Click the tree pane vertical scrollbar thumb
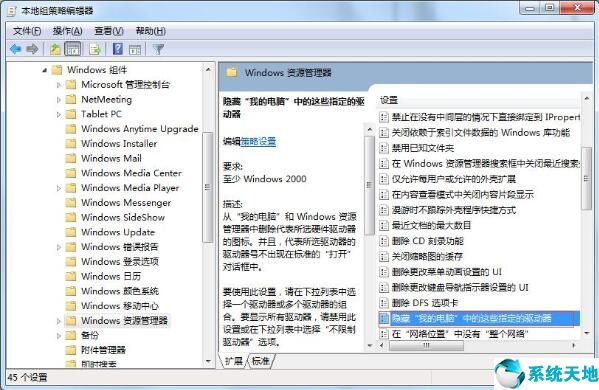599x390 pixels. coord(207,187)
